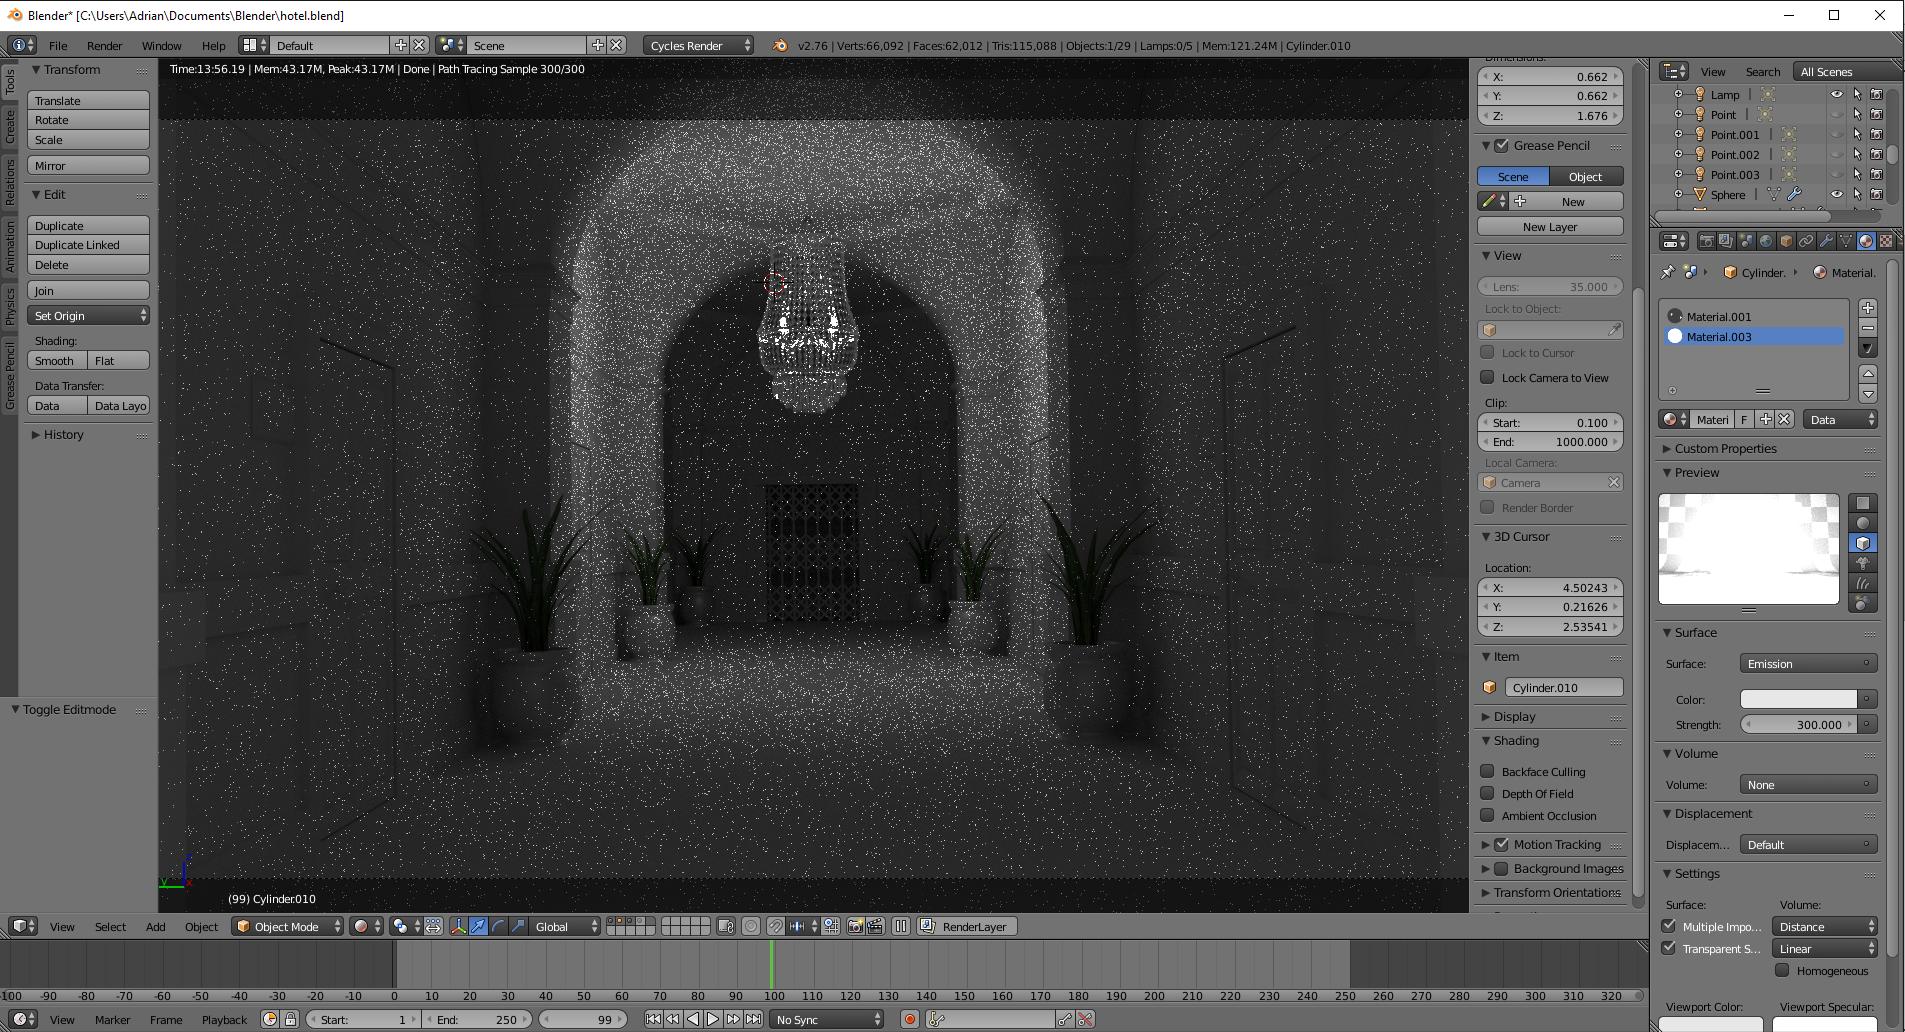Open the Set Origin dropdown
The image size is (1905, 1032).
(x=89, y=316)
